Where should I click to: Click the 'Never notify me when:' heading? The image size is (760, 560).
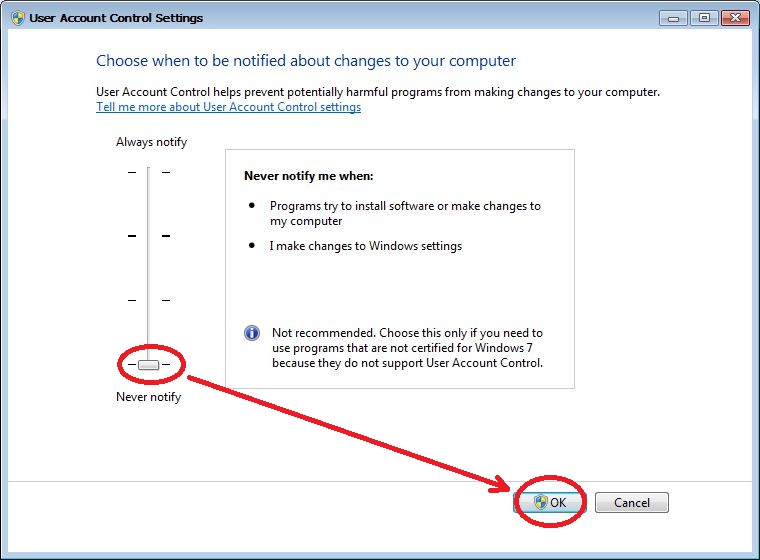pyautogui.click(x=309, y=176)
